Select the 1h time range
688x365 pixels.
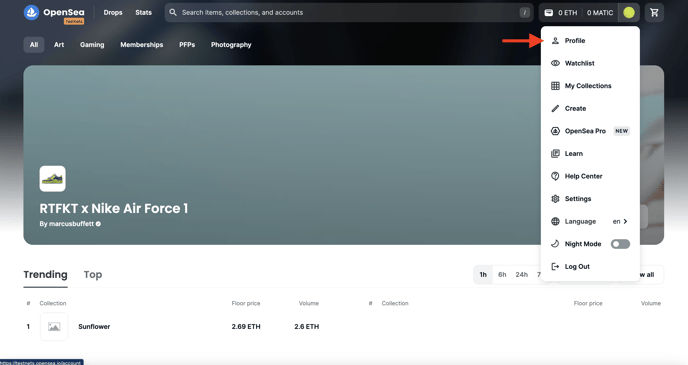click(483, 275)
